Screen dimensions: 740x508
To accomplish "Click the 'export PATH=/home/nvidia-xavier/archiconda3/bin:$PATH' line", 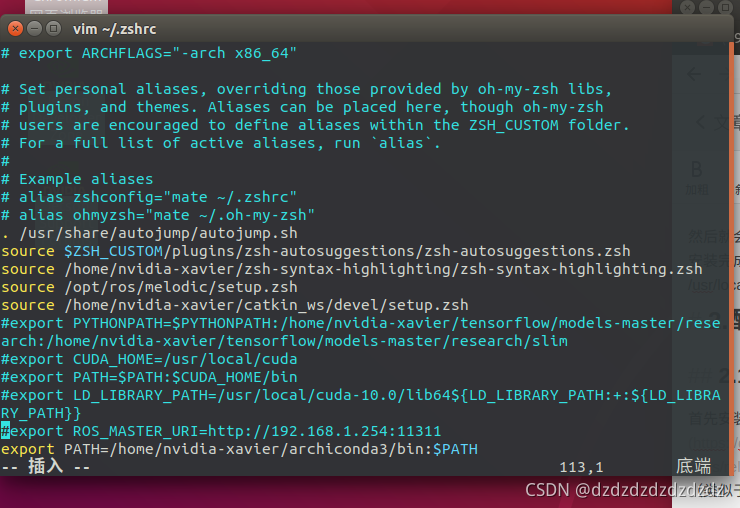I will [239, 449].
